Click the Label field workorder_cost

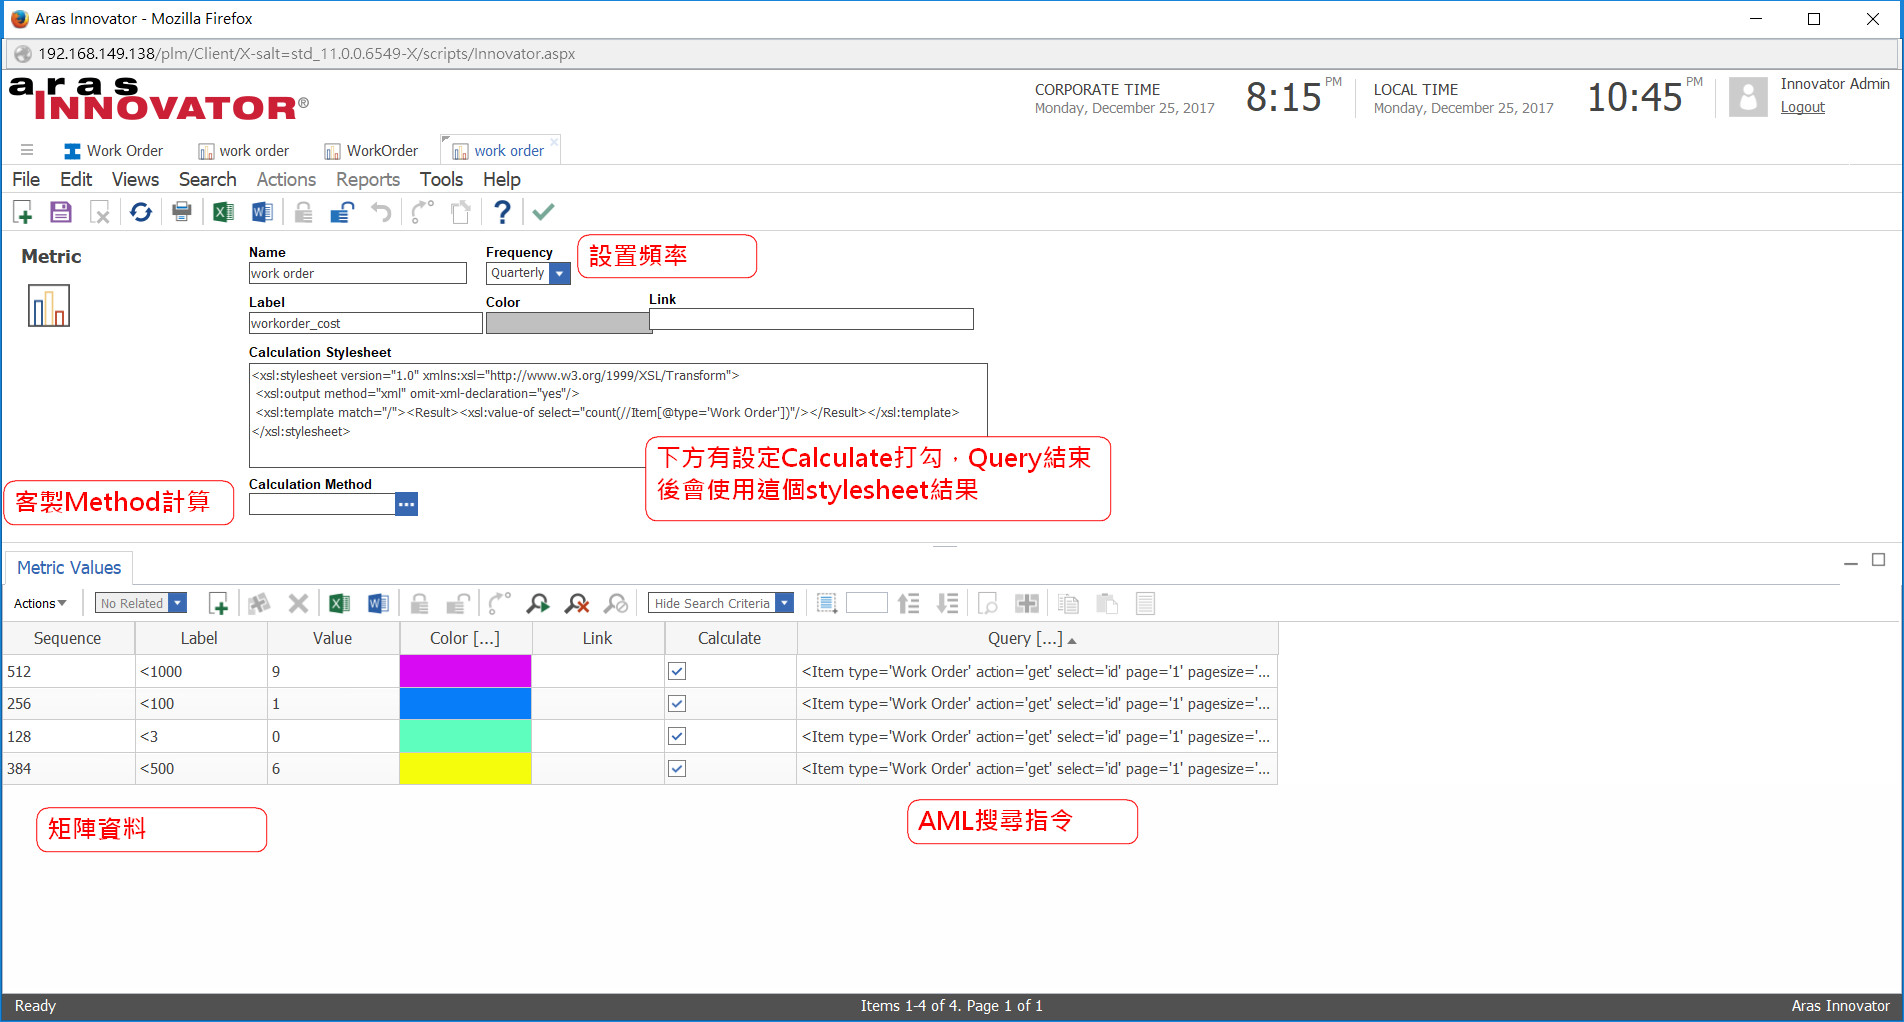pos(365,323)
